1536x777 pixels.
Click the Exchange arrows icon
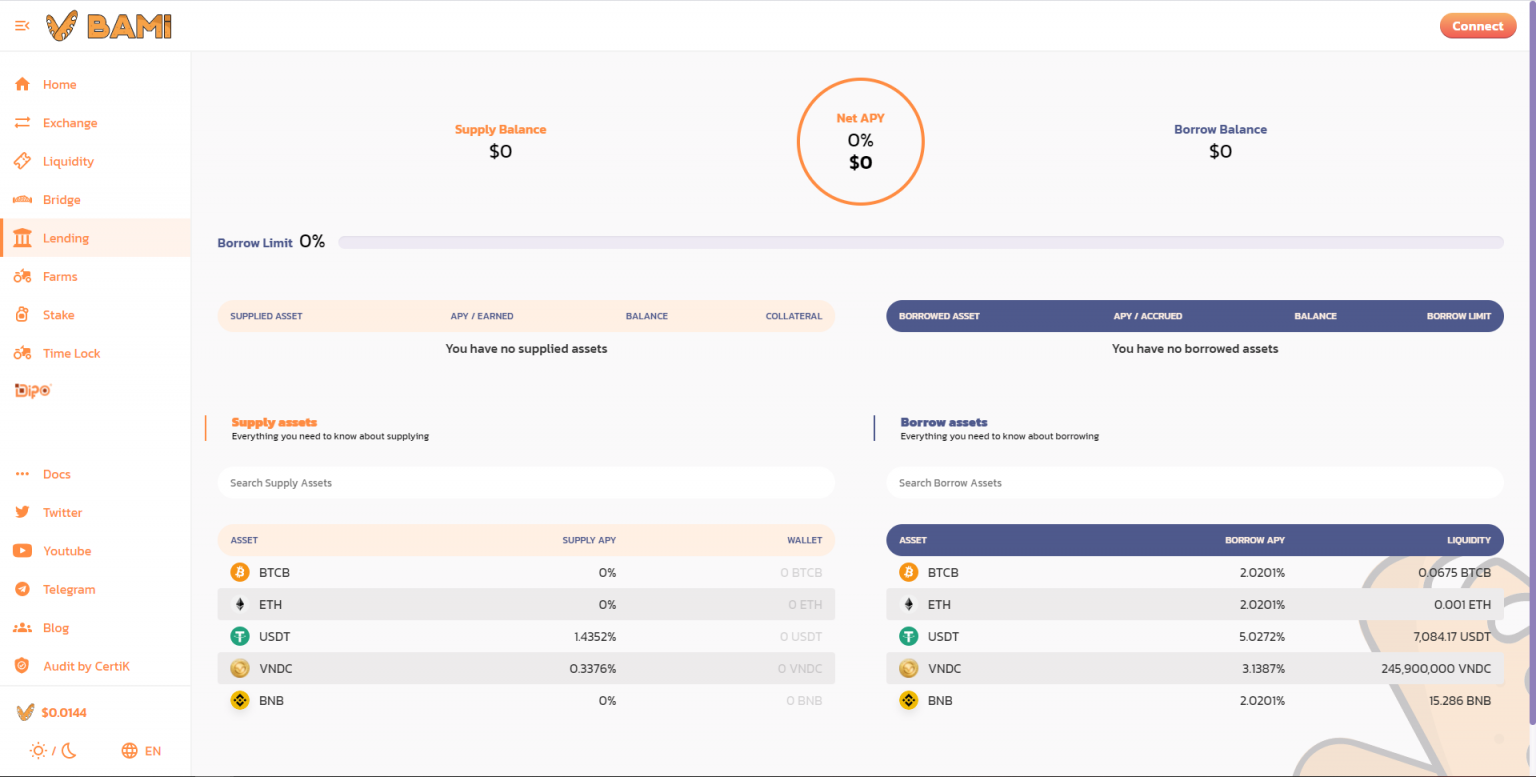[x=22, y=123]
